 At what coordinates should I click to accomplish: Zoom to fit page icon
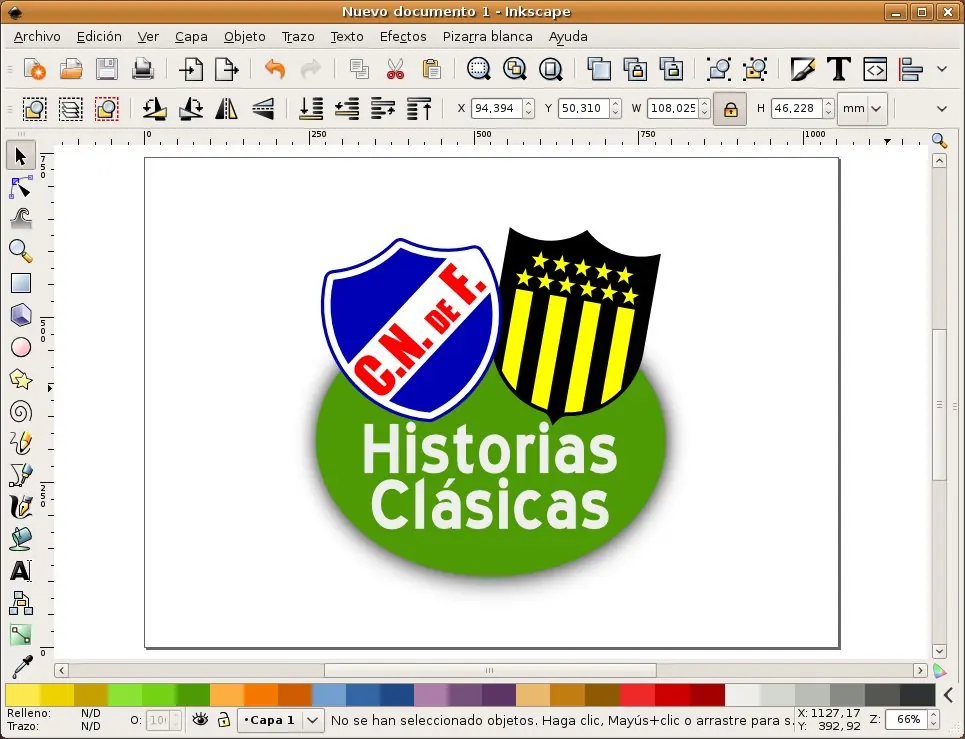(551, 69)
